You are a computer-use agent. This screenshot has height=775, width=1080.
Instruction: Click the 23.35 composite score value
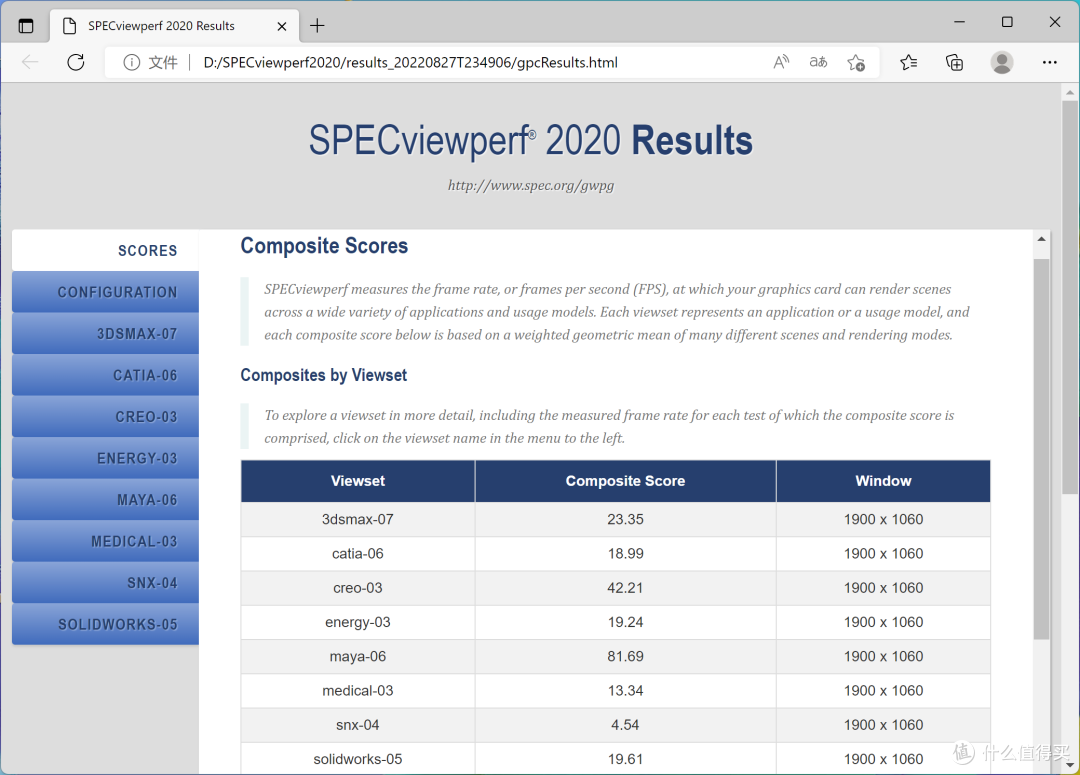tap(625, 519)
